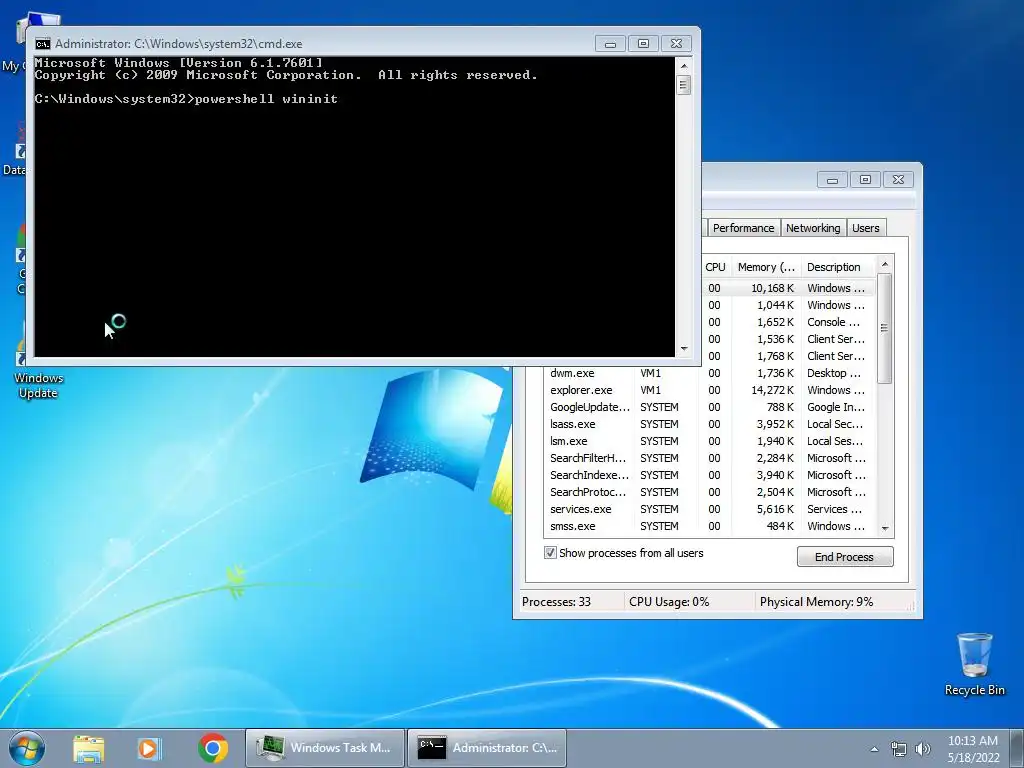The image size is (1024, 768).
Task: Switch to the Users tab in Task Manager
Action: tap(865, 228)
